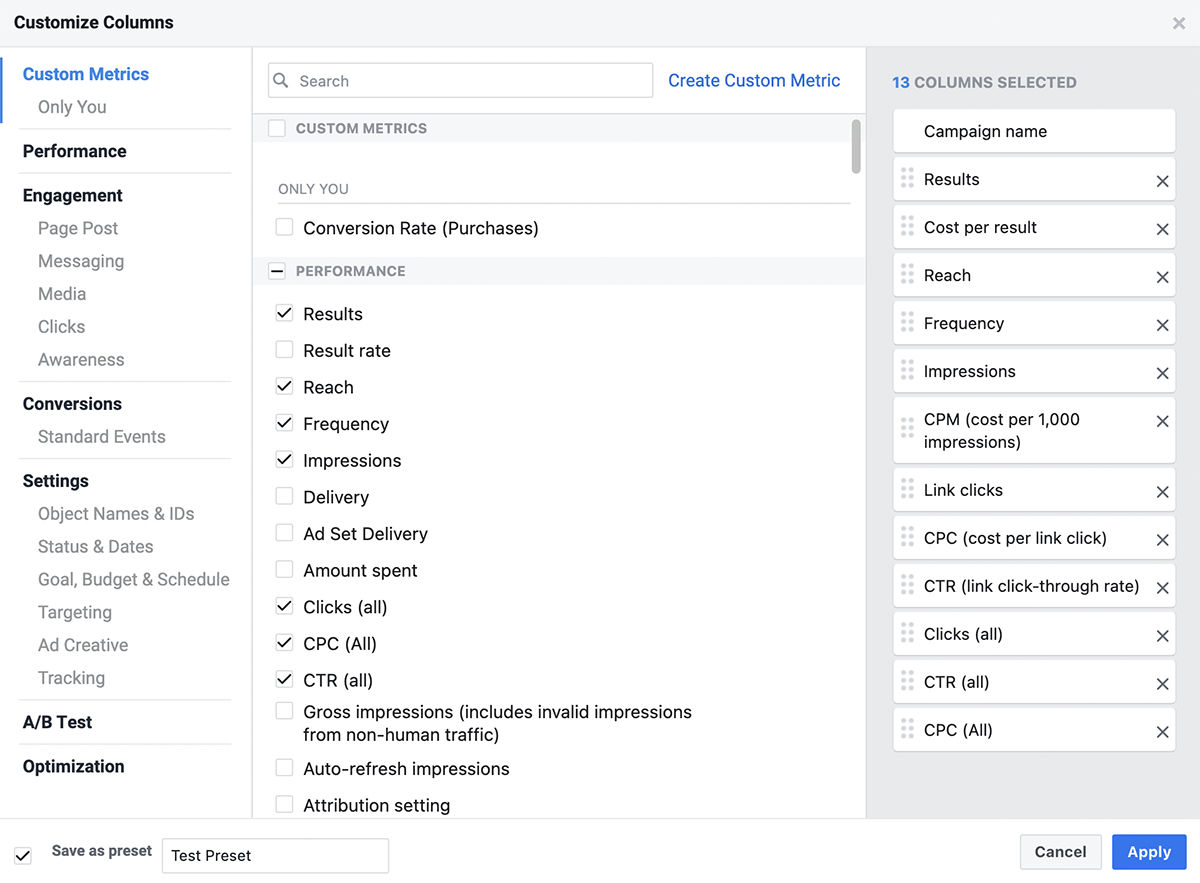Open the Tracking subcategory

(x=71, y=678)
